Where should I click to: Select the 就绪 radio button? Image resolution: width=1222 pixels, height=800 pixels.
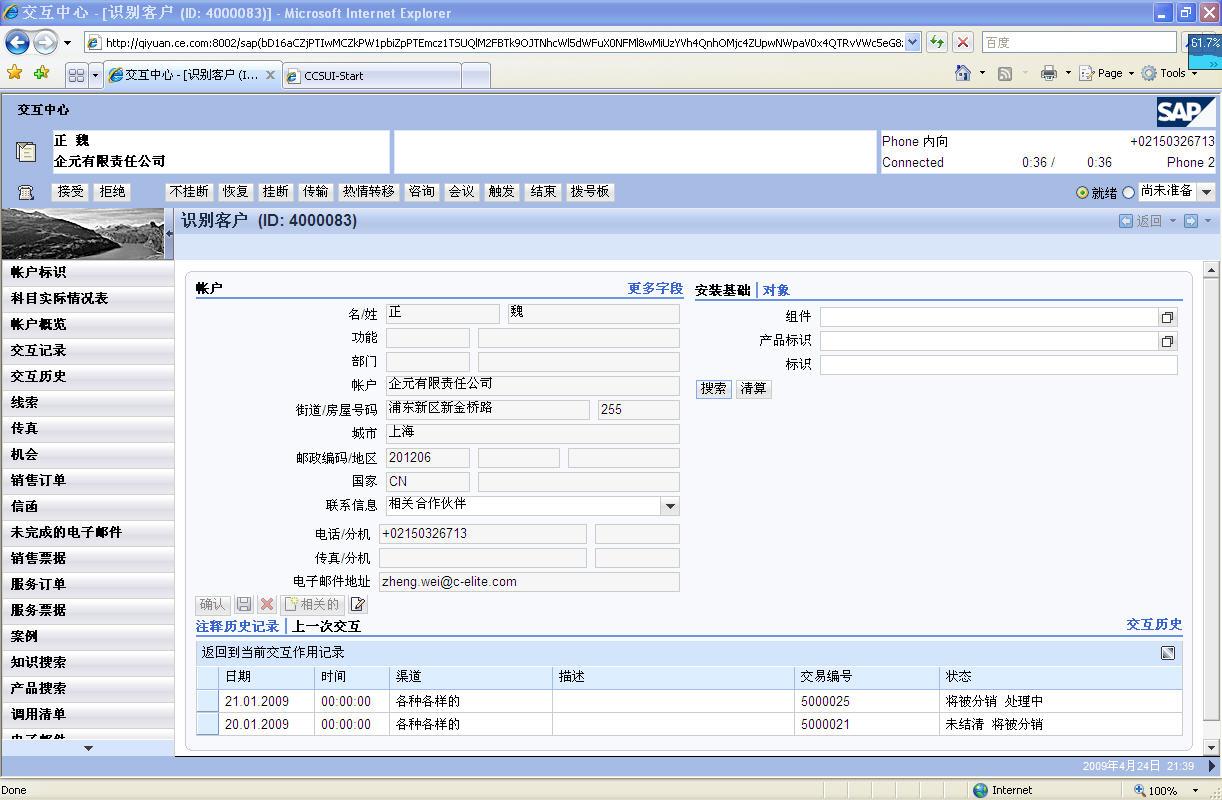pyautogui.click(x=1082, y=192)
